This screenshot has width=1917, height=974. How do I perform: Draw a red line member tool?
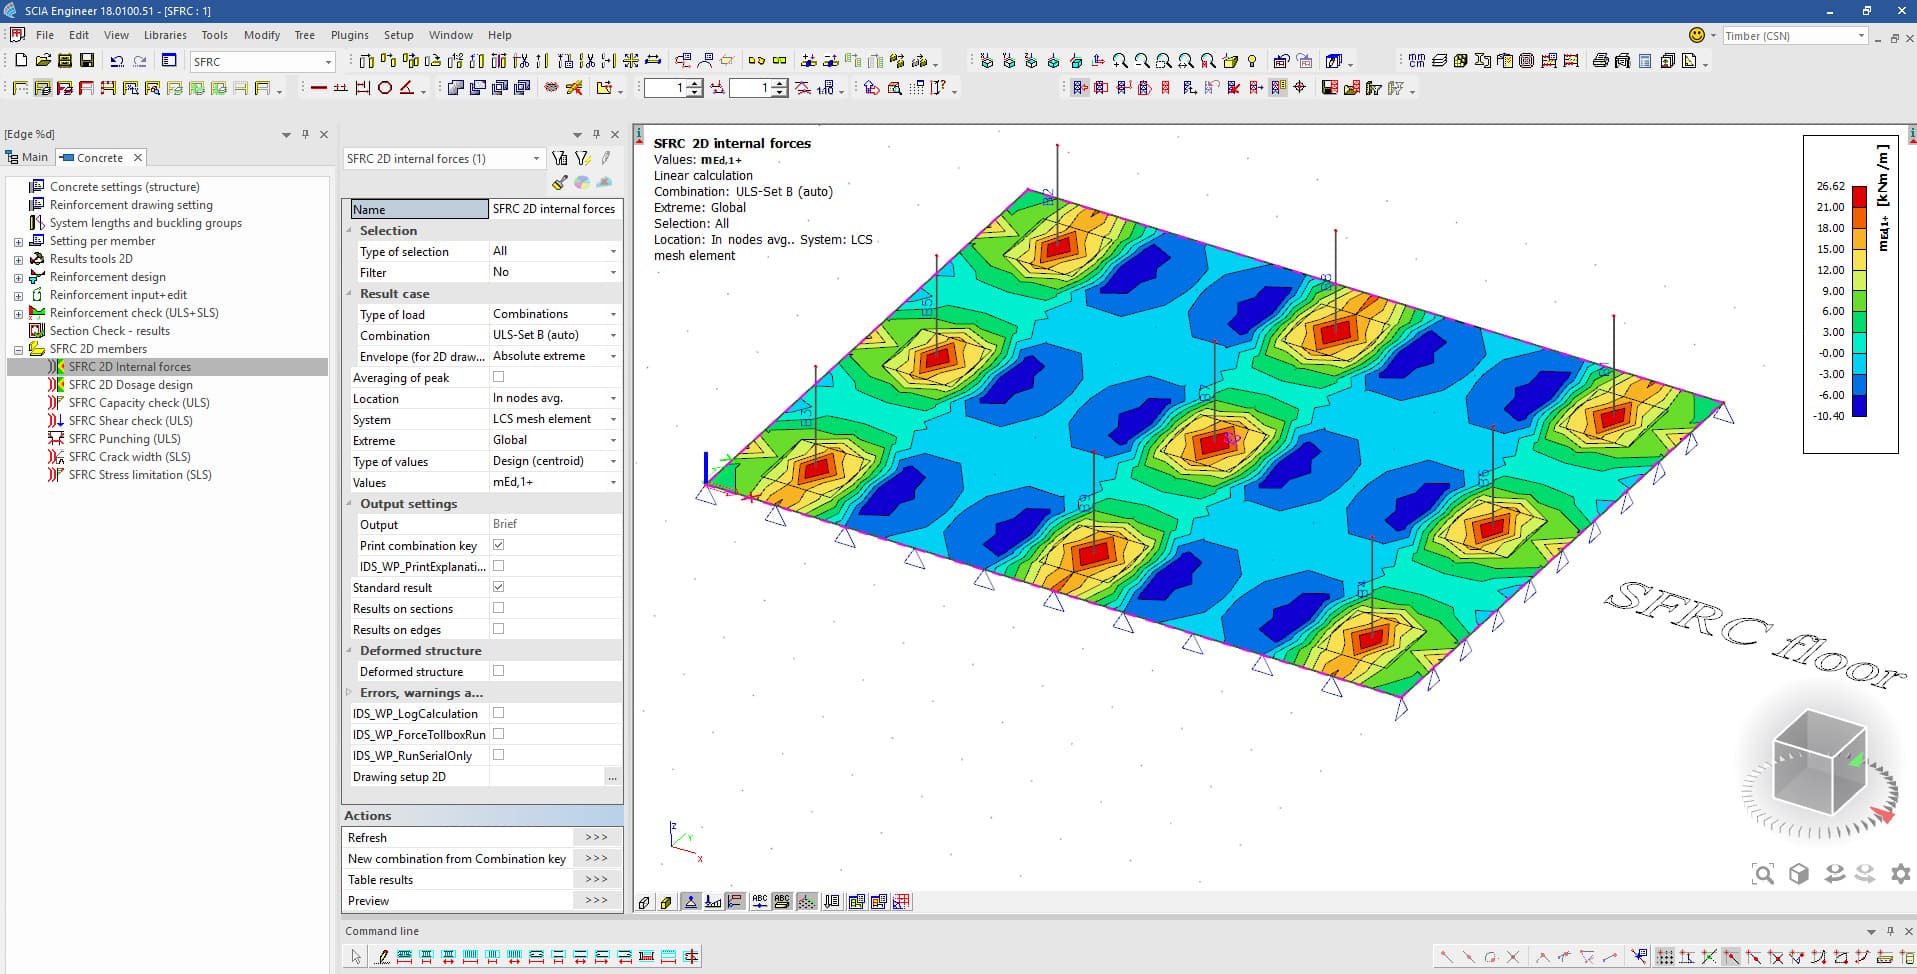coord(318,88)
